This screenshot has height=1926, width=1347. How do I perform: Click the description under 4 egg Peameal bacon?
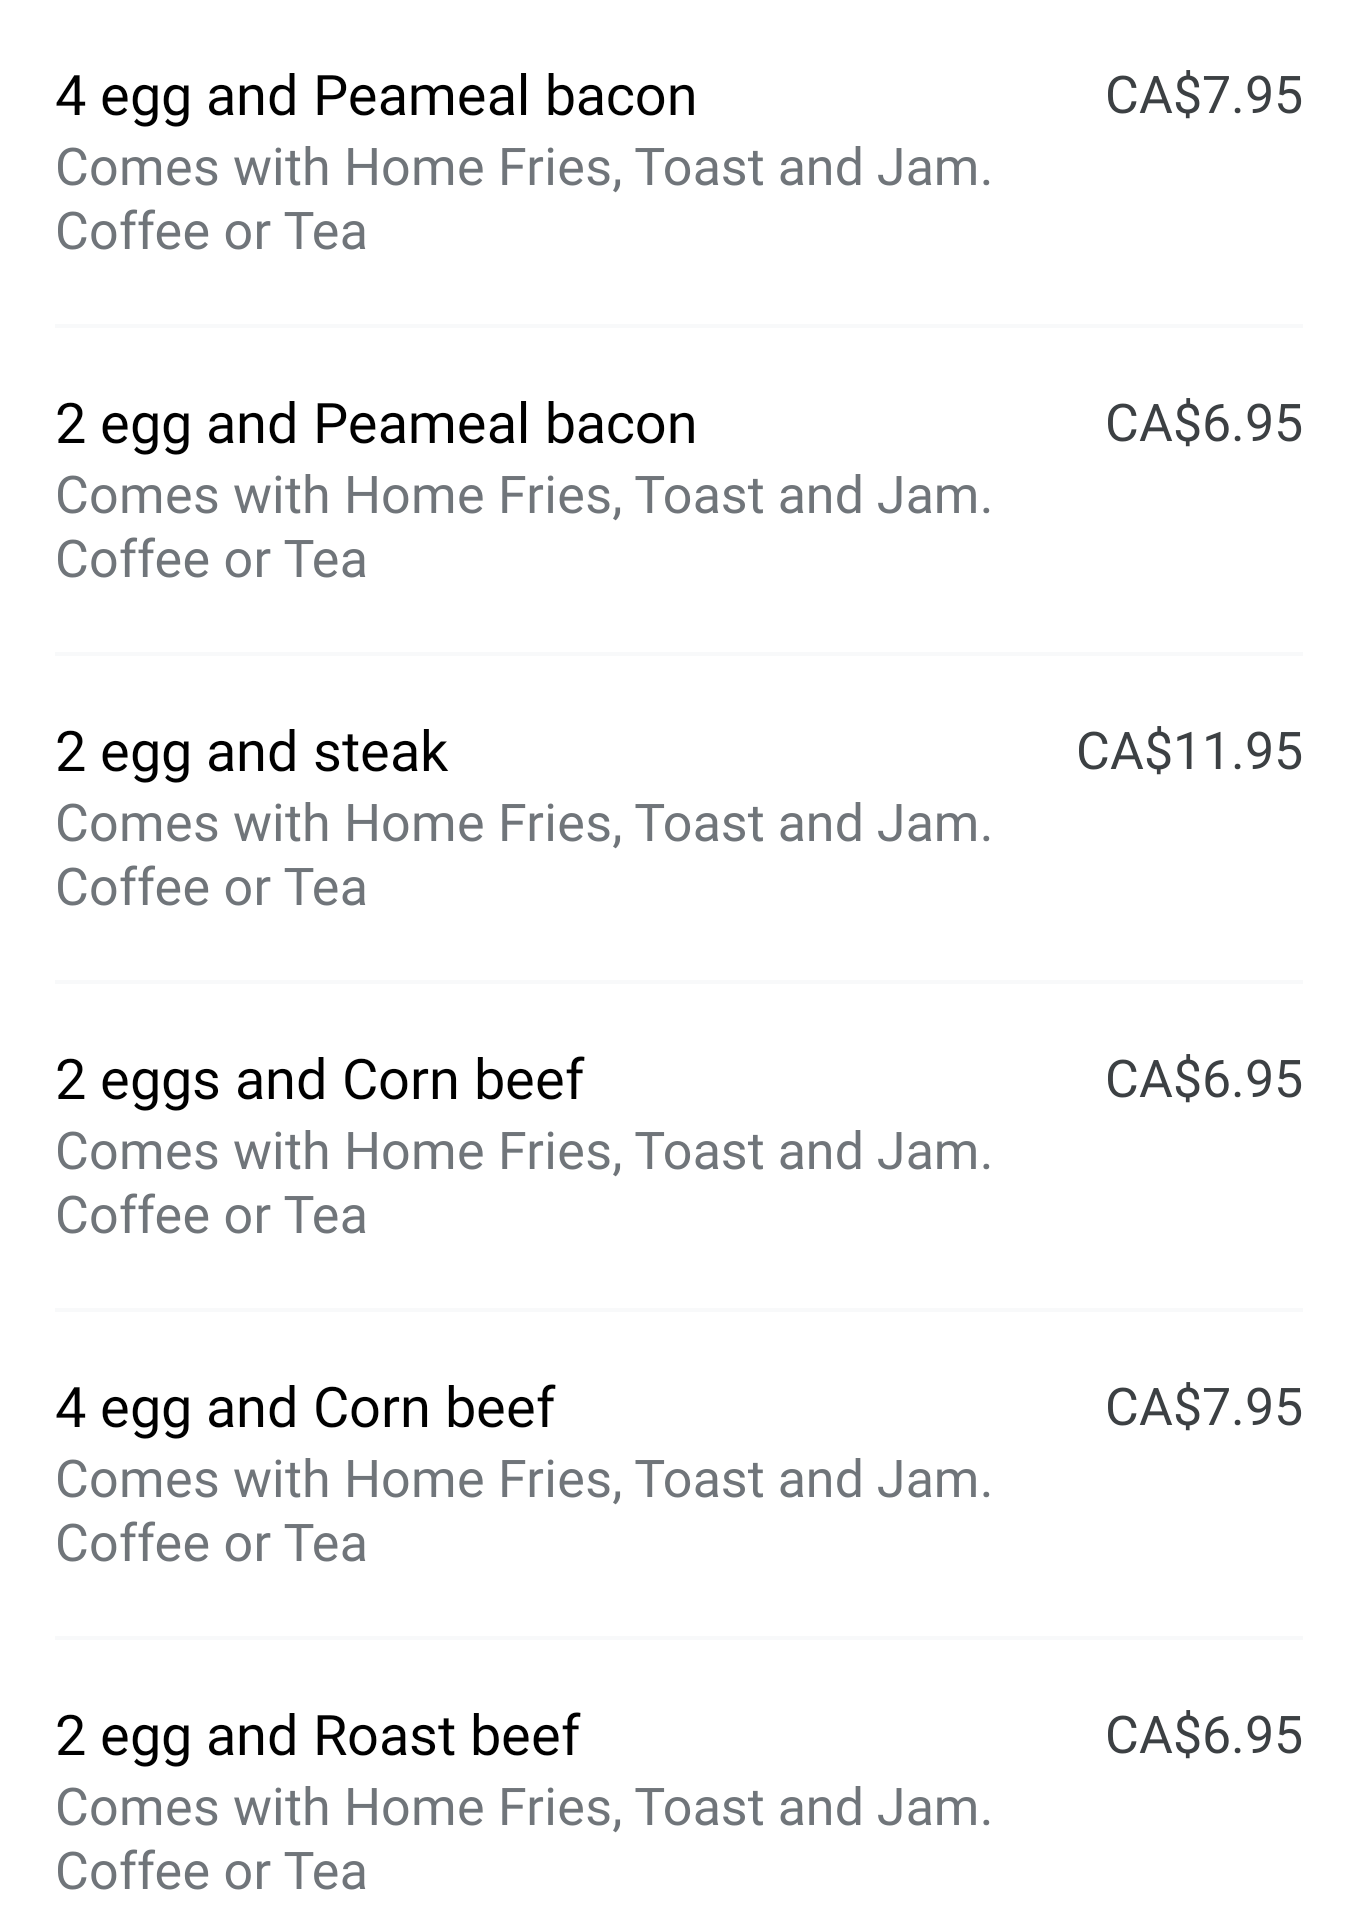tap(523, 199)
